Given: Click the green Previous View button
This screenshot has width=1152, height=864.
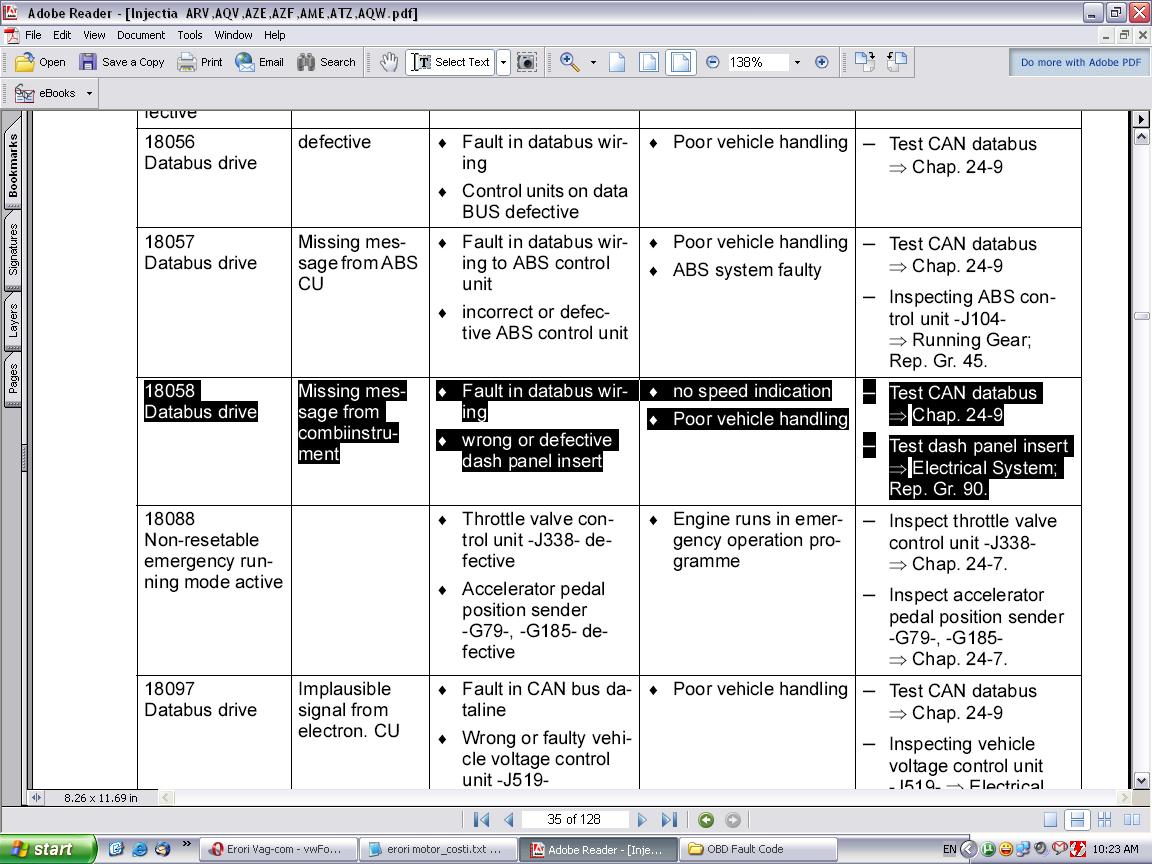Looking at the screenshot, I should pyautogui.click(x=706, y=820).
